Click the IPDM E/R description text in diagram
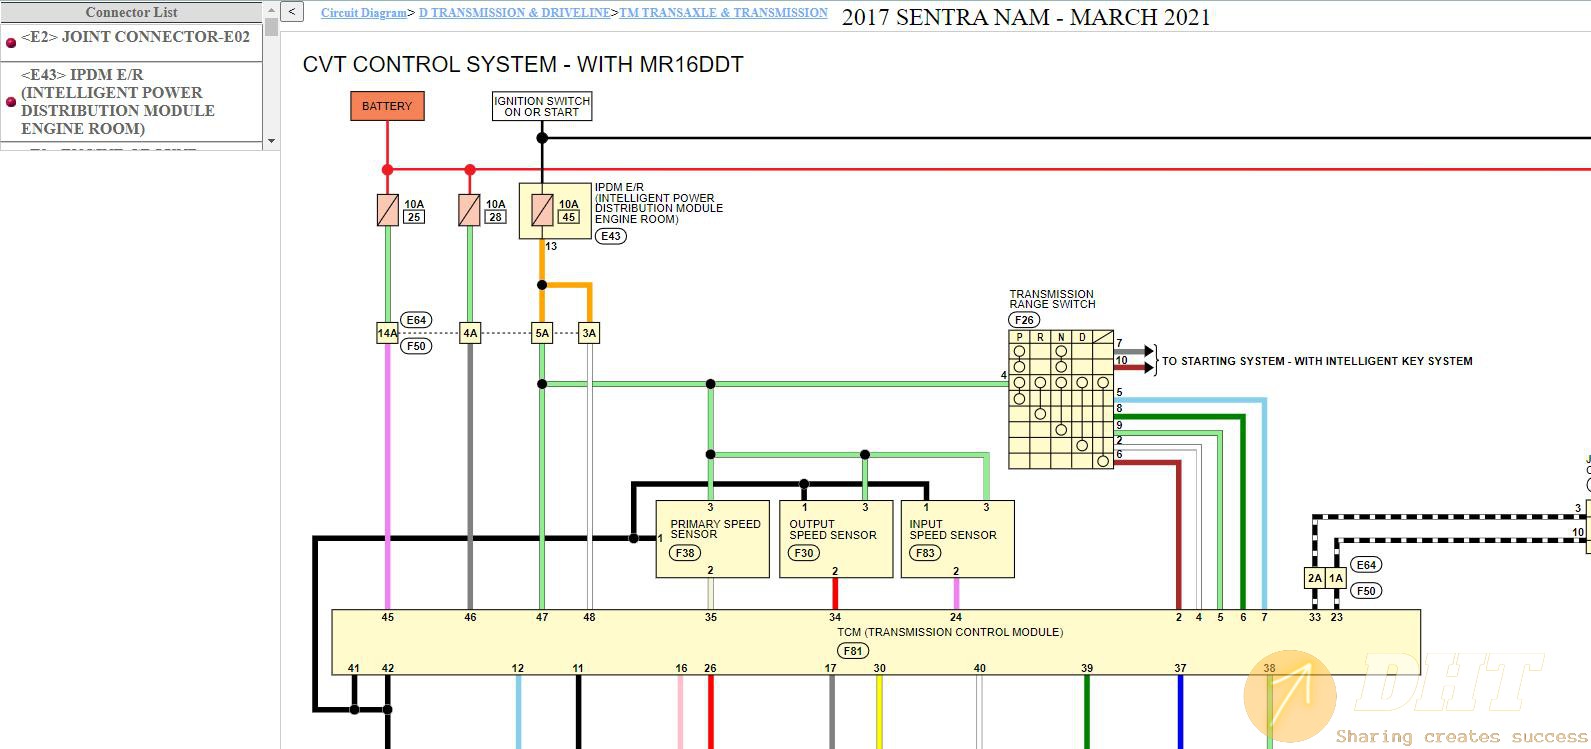The image size is (1591, 749). pos(659,203)
